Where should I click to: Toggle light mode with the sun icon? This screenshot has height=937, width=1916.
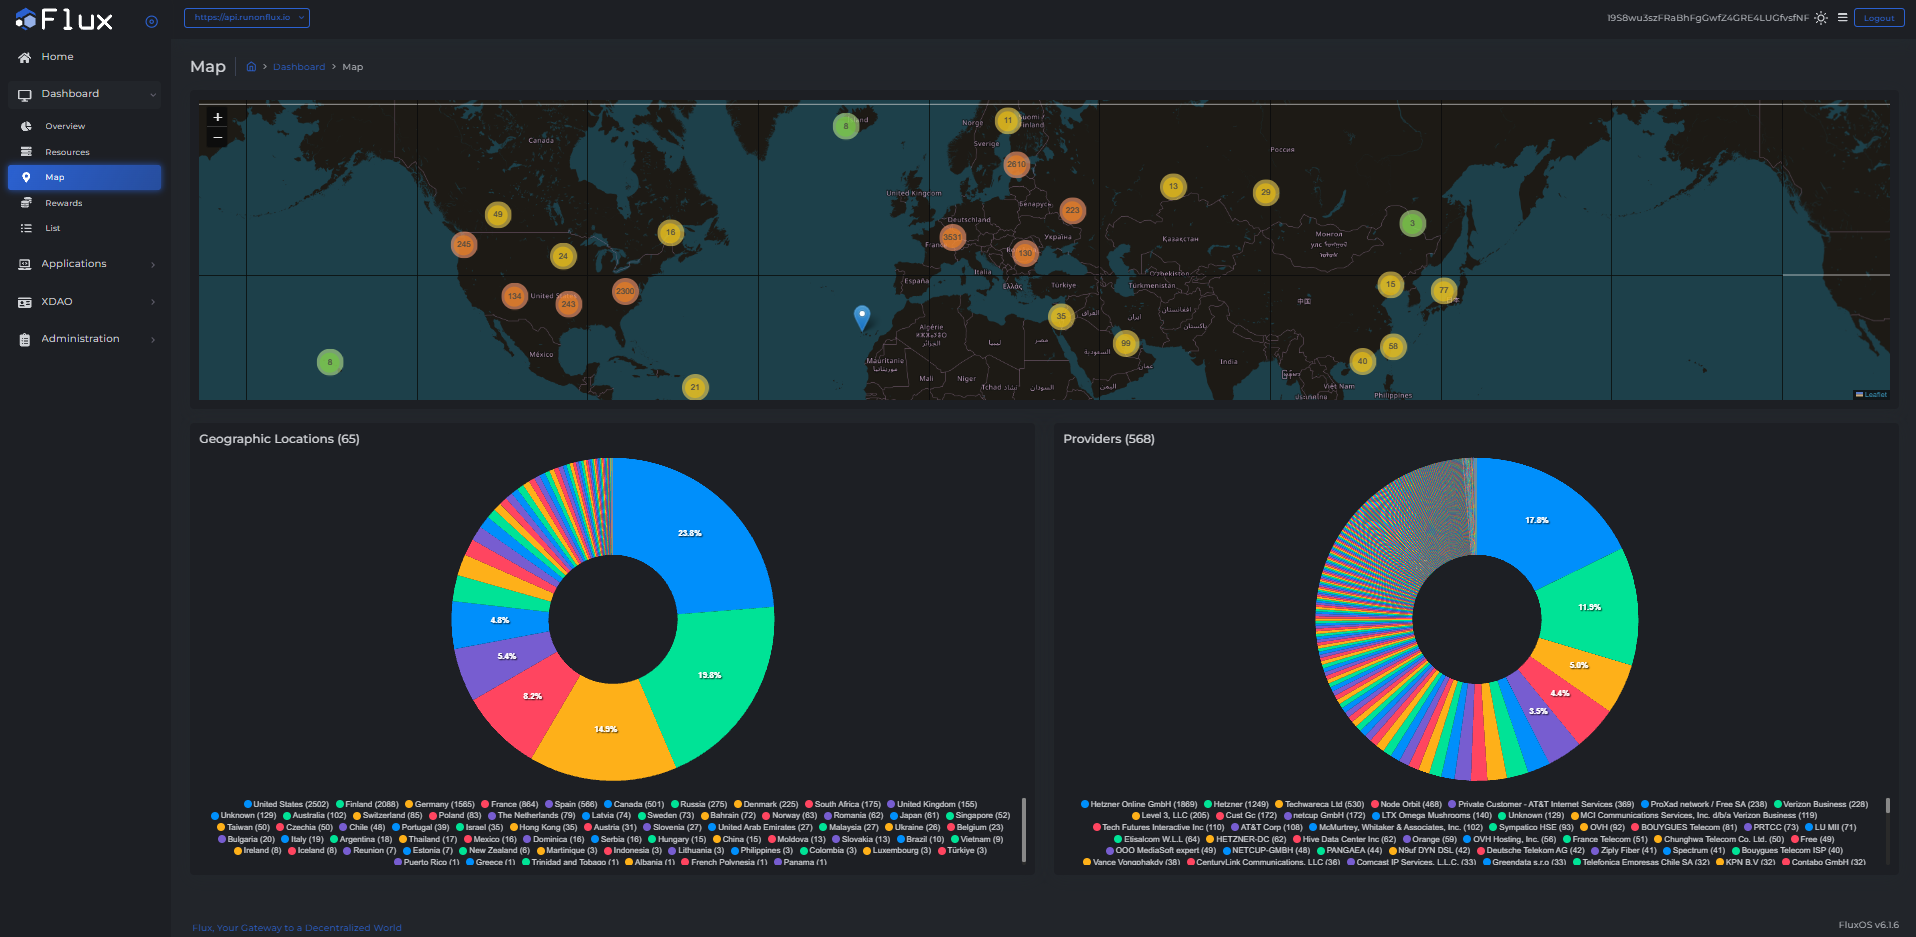click(1821, 18)
